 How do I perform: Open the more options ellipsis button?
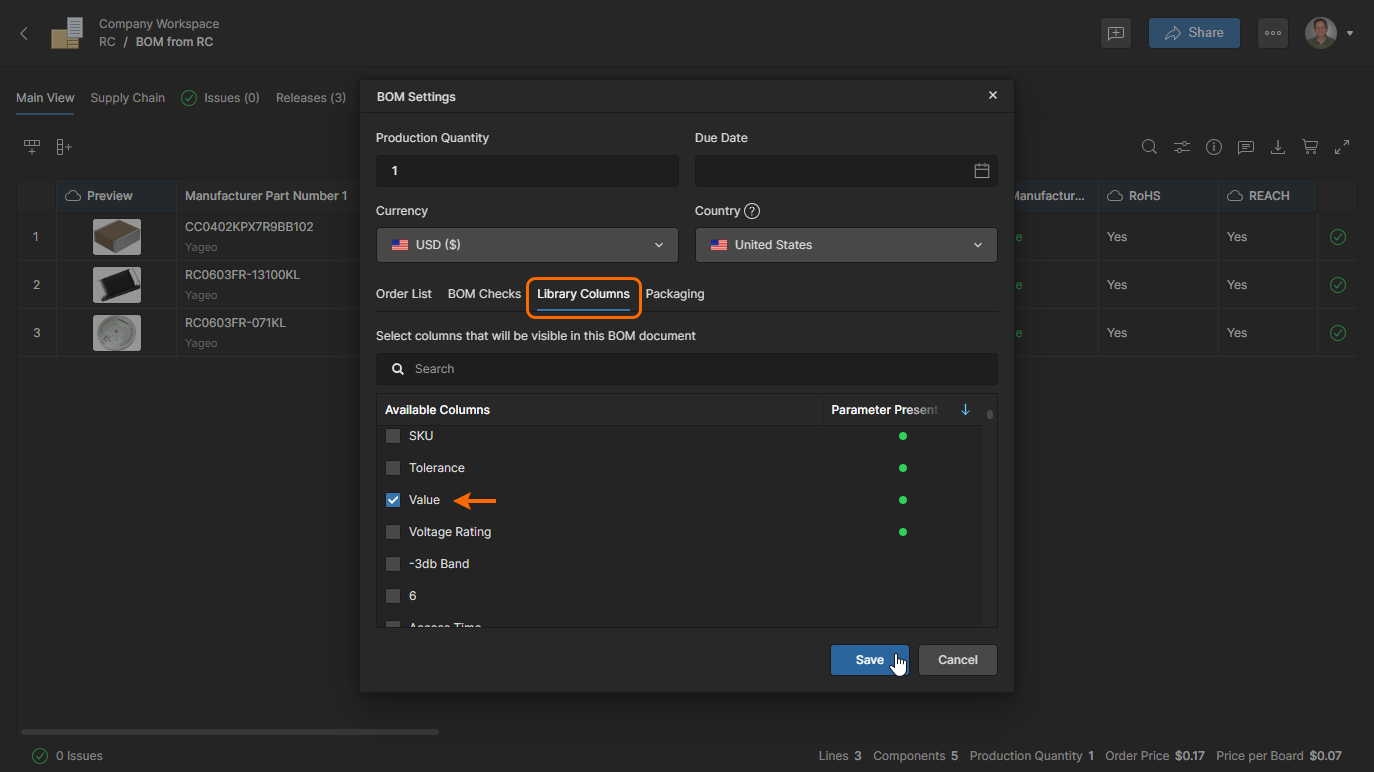[1272, 33]
